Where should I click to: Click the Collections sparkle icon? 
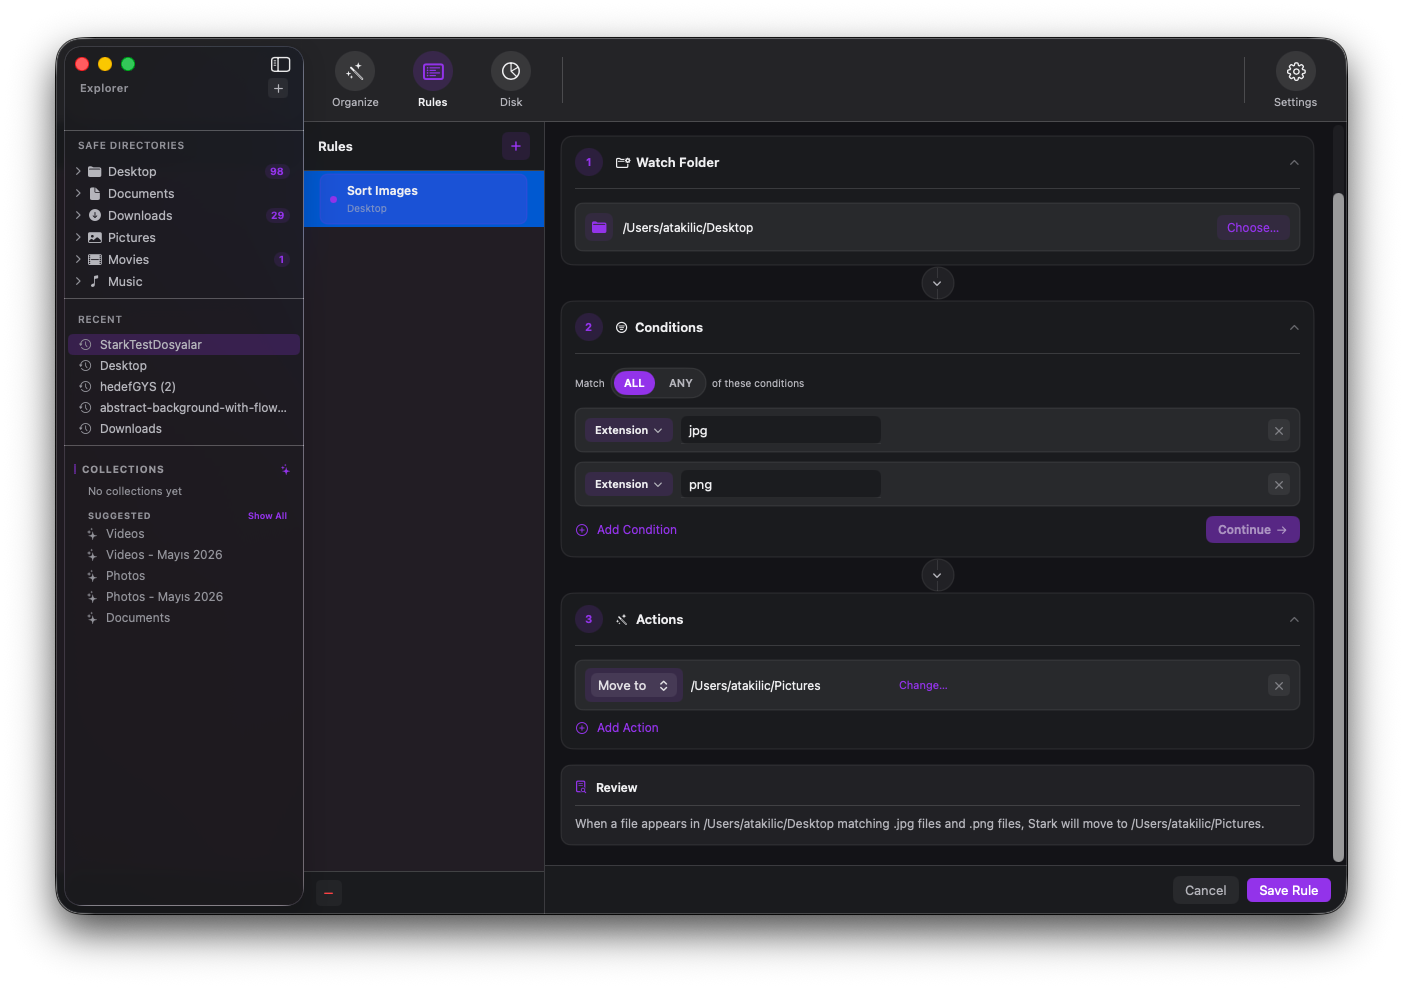(285, 469)
